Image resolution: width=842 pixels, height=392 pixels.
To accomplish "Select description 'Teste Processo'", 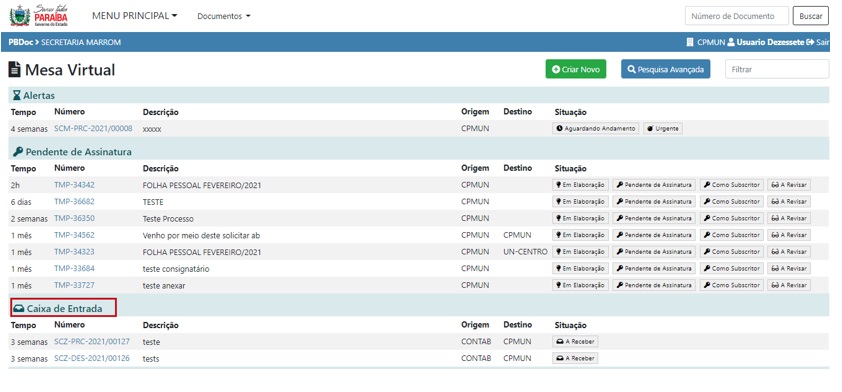I will pyautogui.click(x=168, y=219).
